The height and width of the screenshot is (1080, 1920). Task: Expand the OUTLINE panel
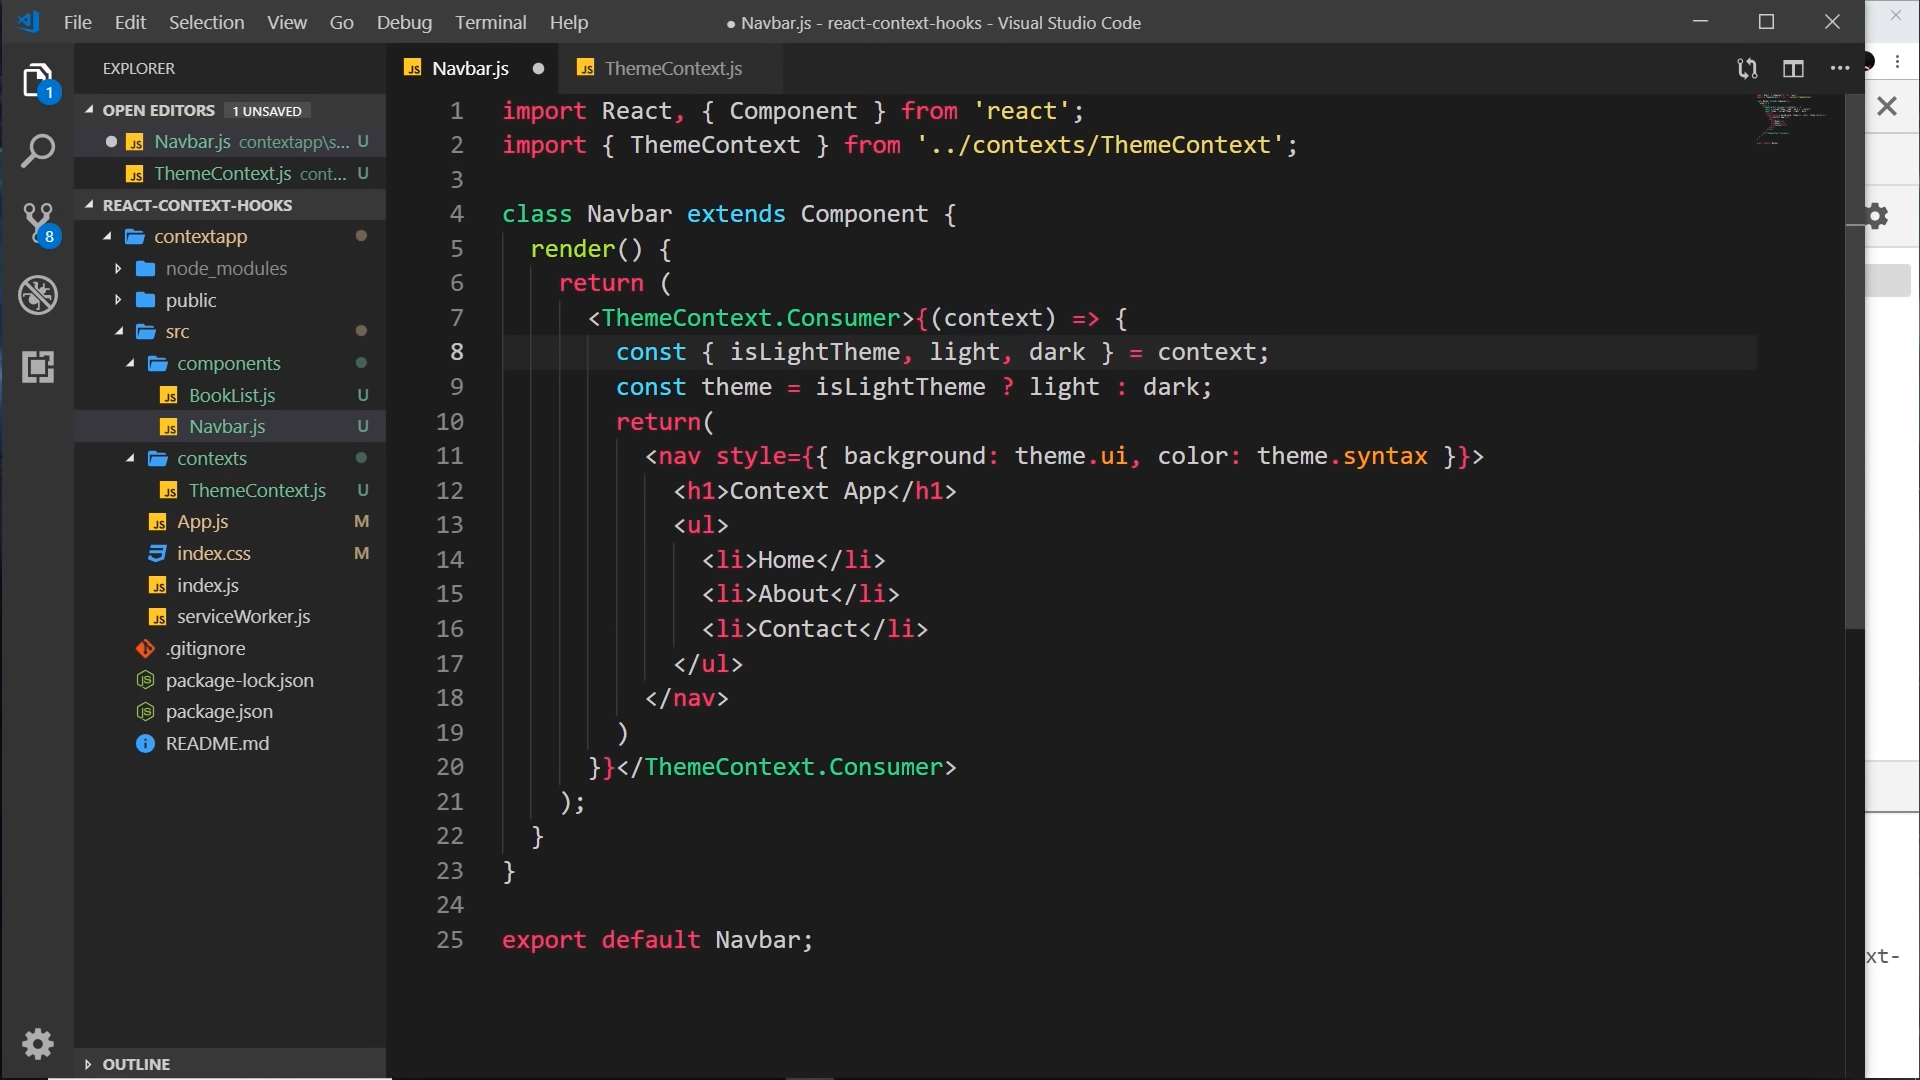136,1064
